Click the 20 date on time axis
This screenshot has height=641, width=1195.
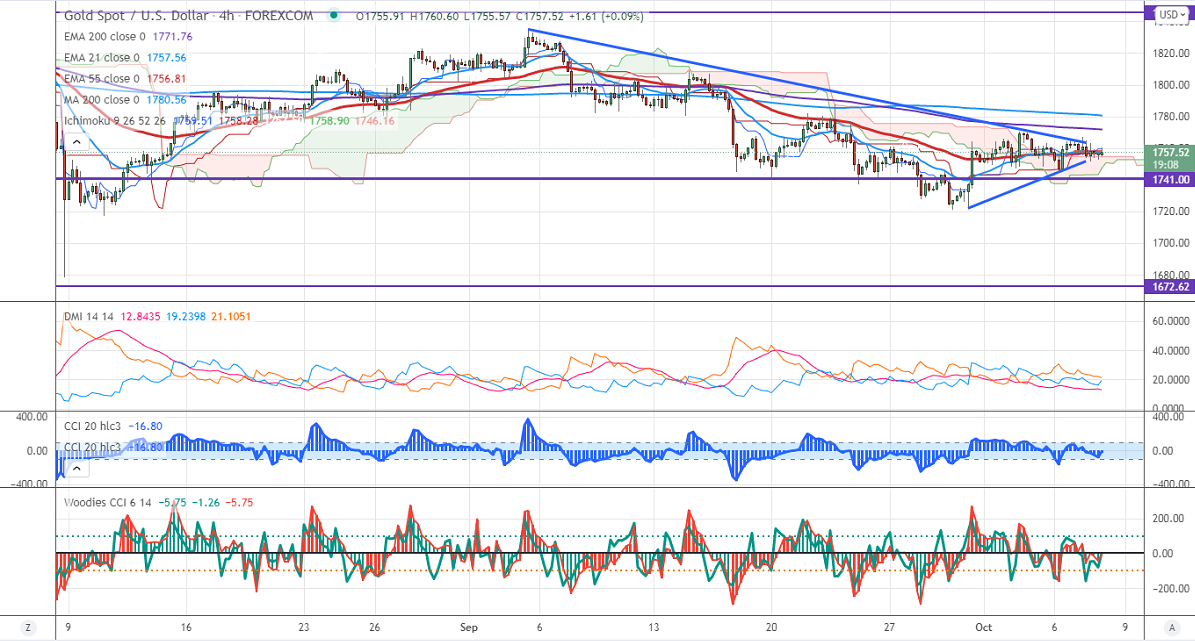click(771, 628)
